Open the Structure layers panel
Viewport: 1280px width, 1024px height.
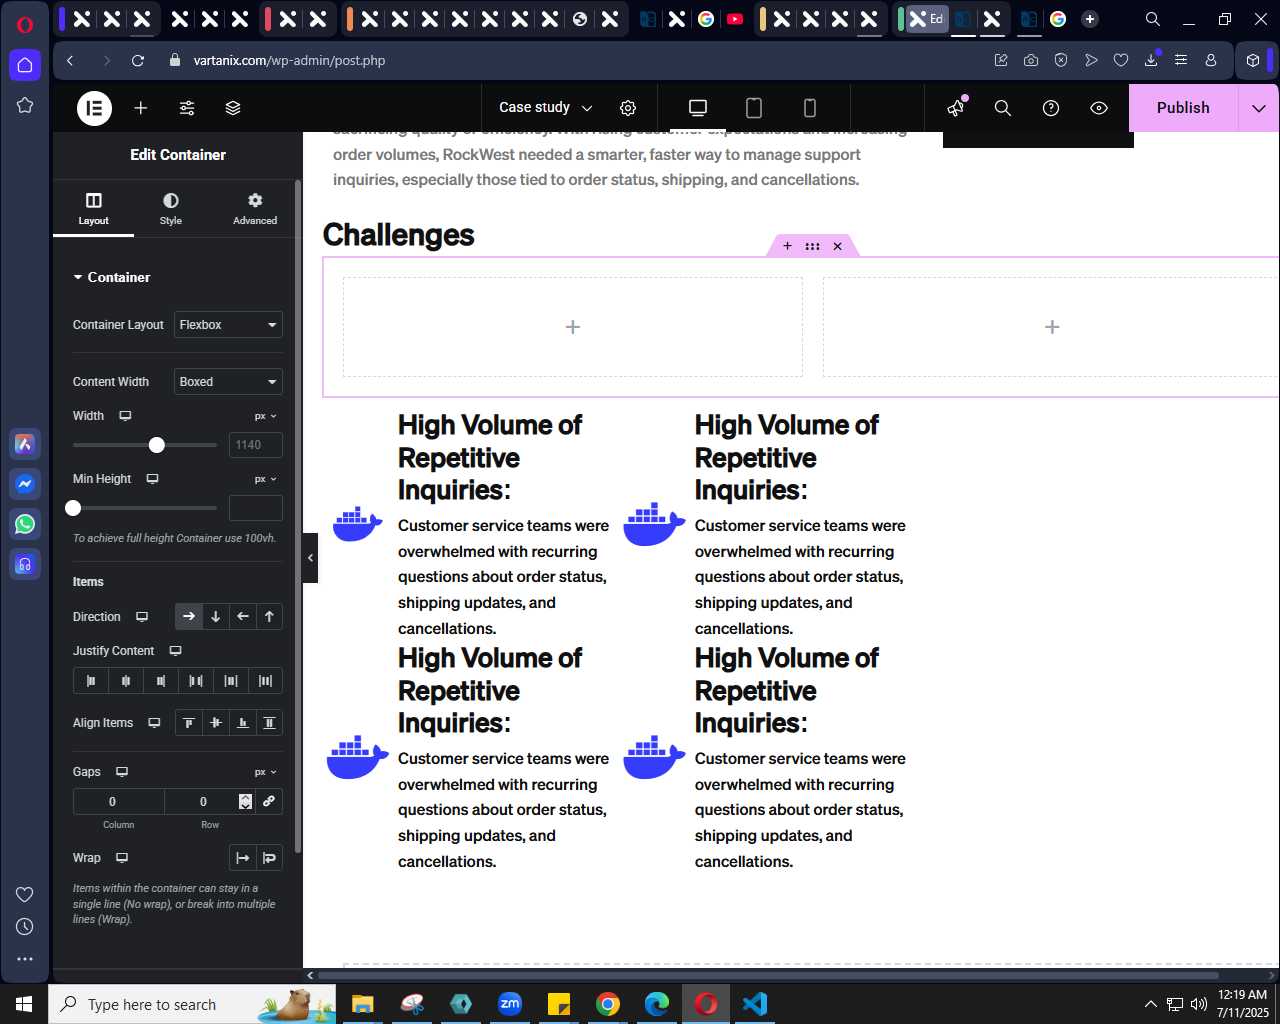(x=233, y=108)
